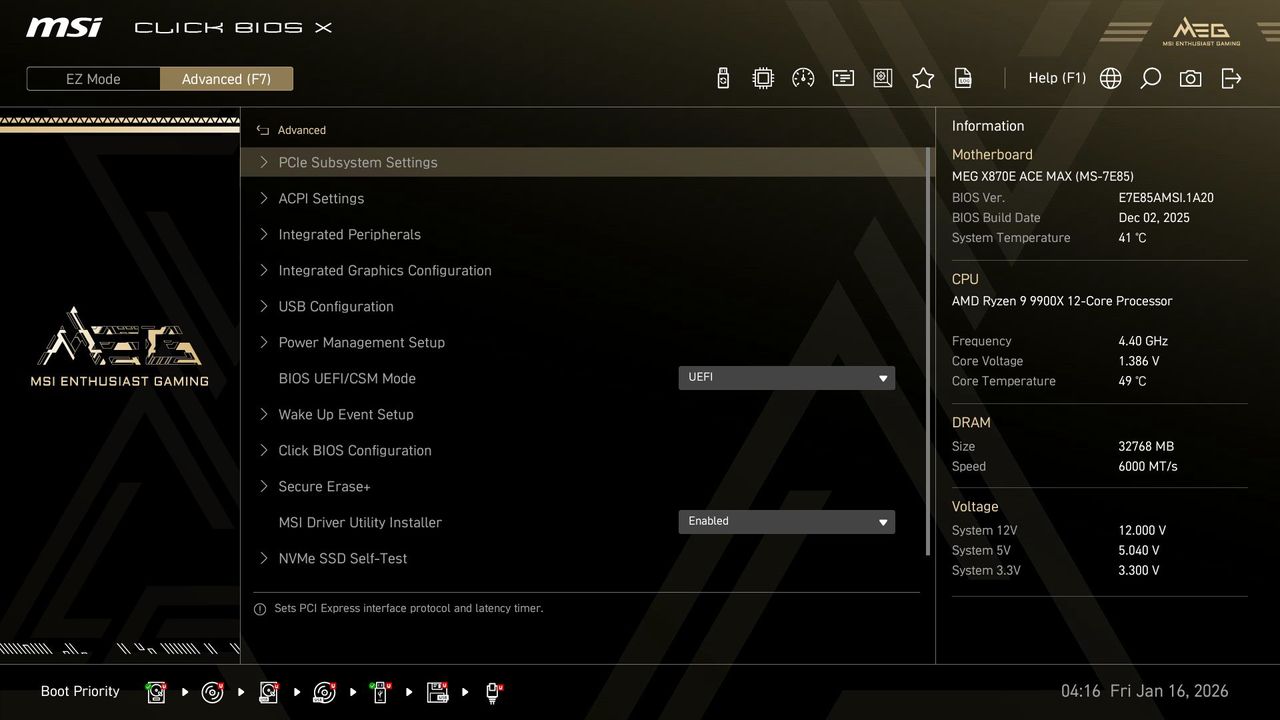Click the 04:16 Fri Jan 16, 2026 clock
Screen dimensions: 1280x720
click(1144, 691)
